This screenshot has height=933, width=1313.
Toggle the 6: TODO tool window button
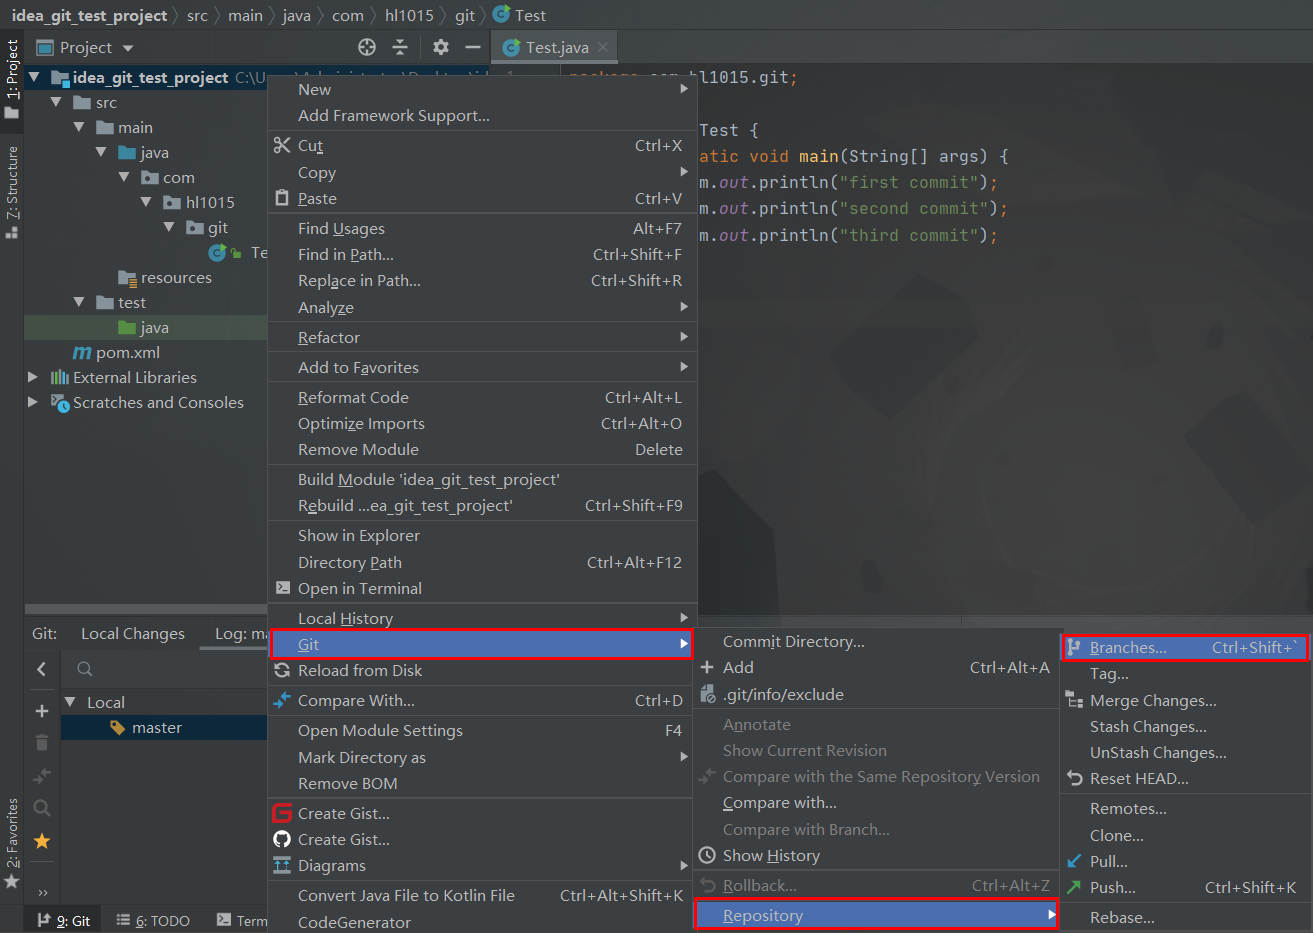153,921
